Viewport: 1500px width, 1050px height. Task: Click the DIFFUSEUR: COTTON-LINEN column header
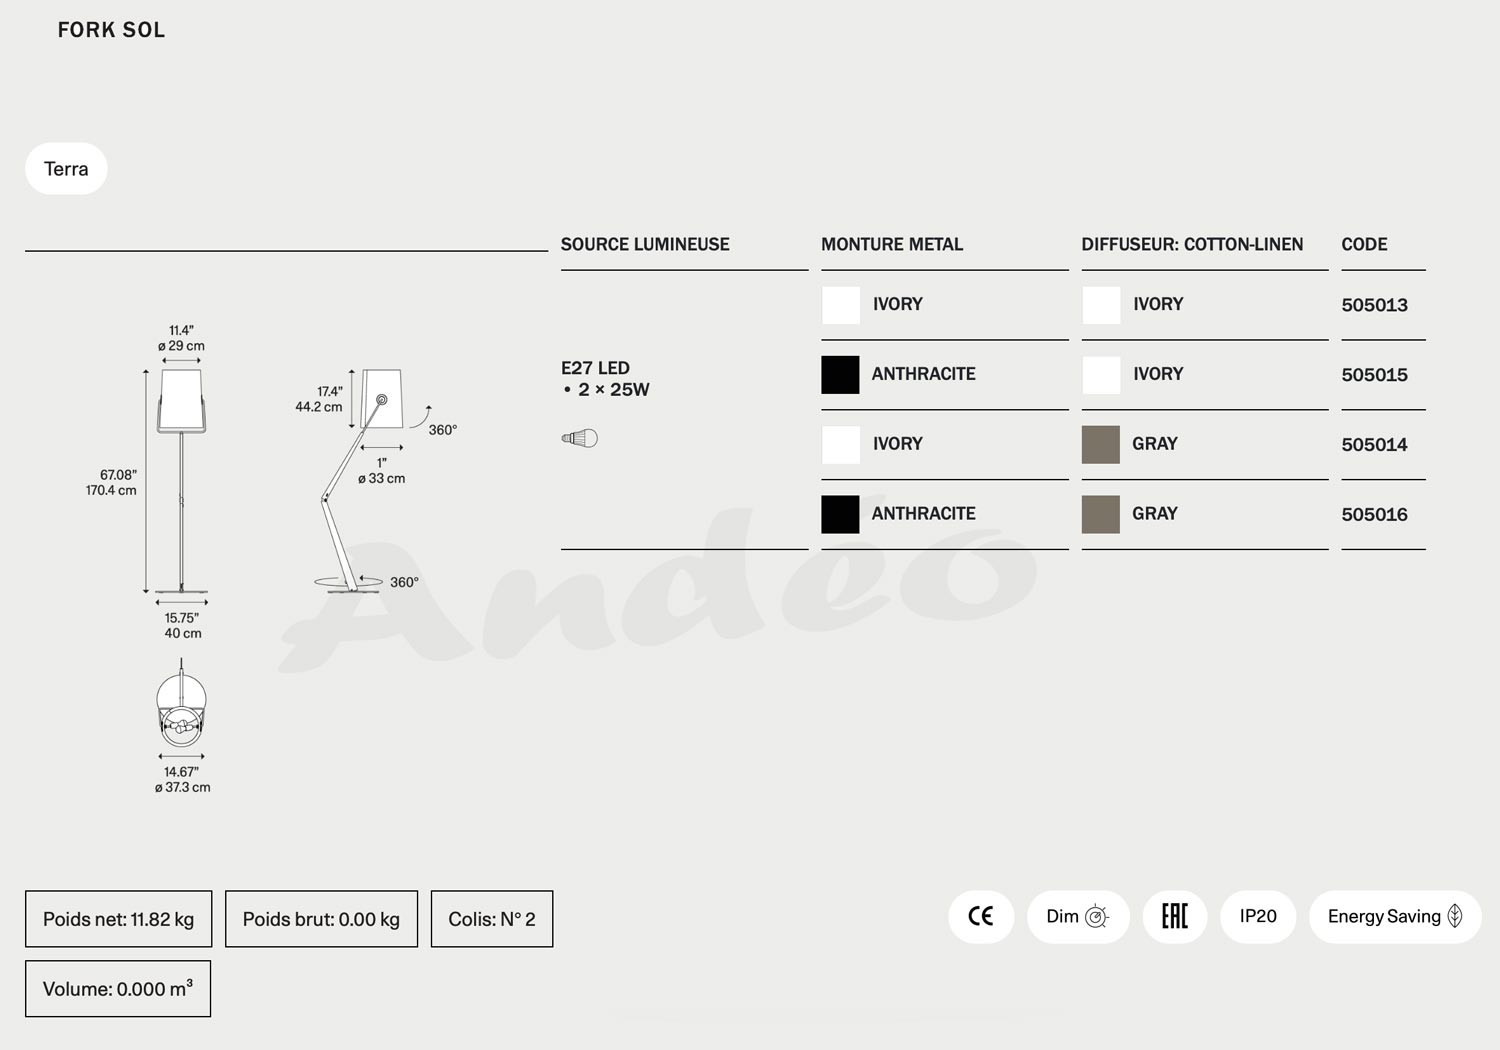(x=1192, y=244)
